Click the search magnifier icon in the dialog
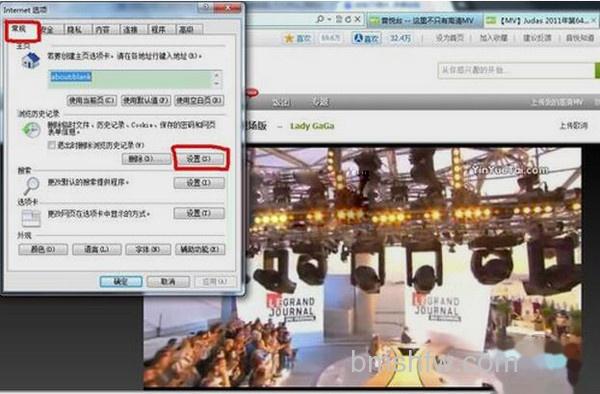The height and width of the screenshot is (394, 600). [x=31, y=186]
